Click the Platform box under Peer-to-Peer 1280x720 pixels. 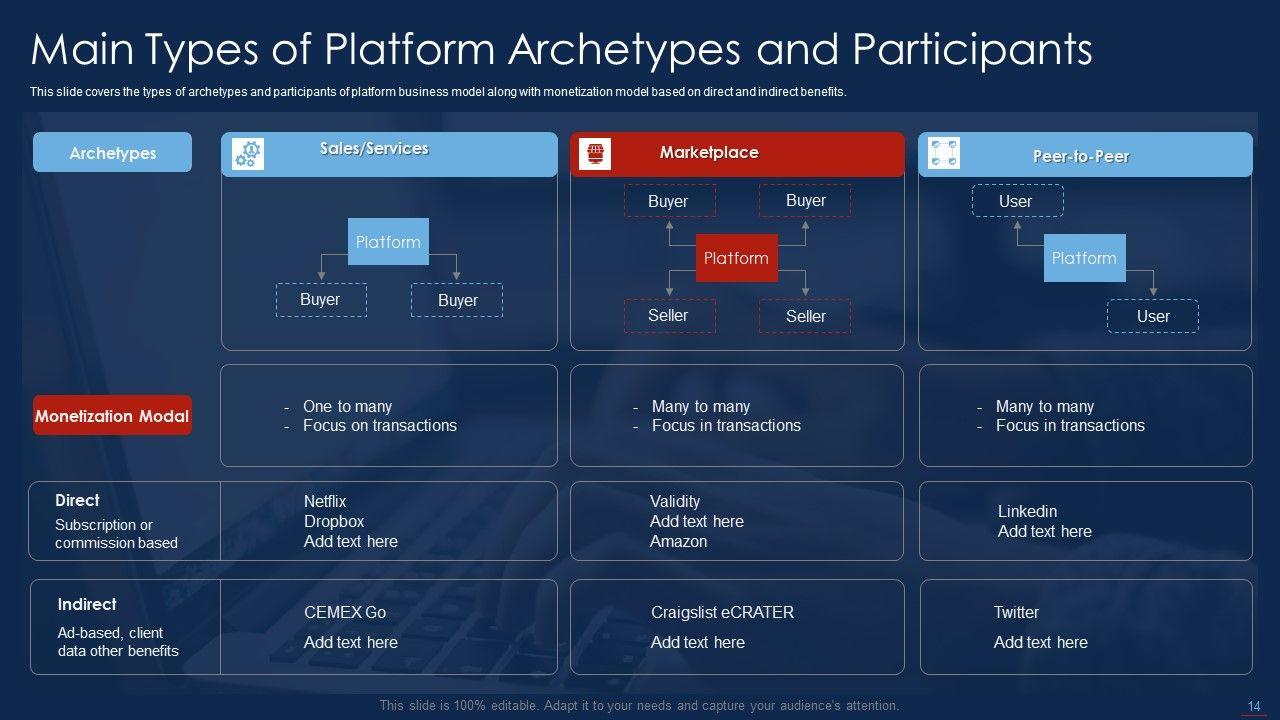(1084, 258)
